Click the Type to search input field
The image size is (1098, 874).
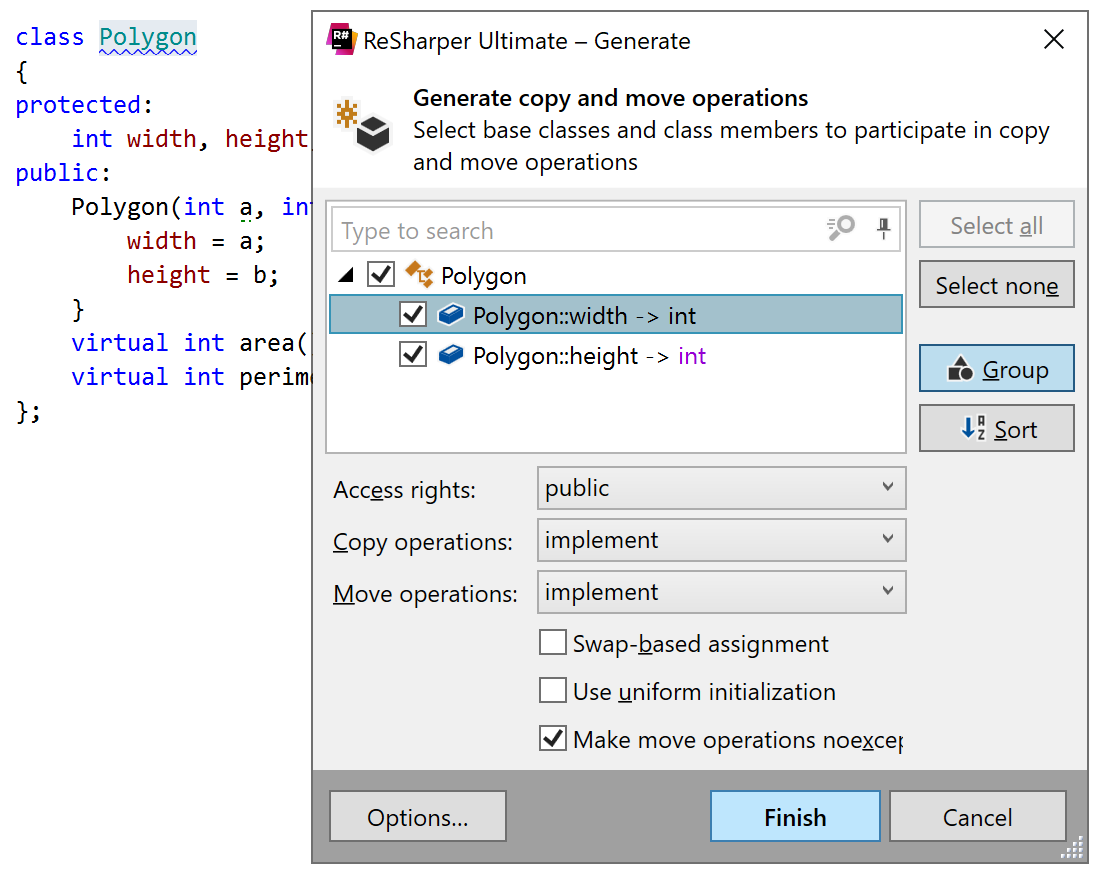pos(600,230)
